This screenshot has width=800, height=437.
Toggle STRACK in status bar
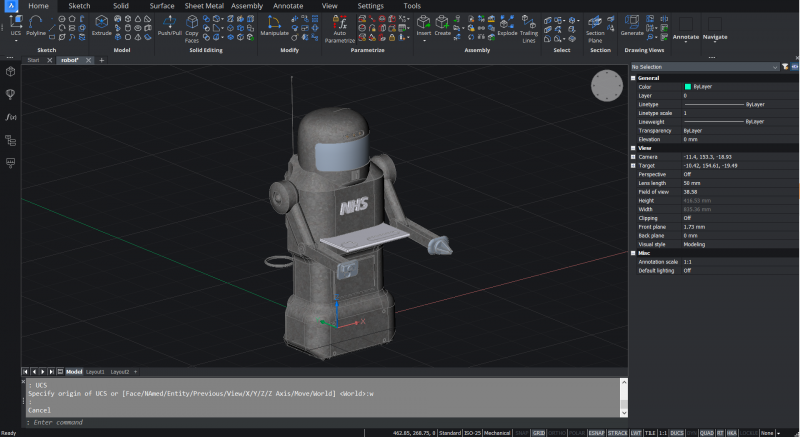(617, 433)
